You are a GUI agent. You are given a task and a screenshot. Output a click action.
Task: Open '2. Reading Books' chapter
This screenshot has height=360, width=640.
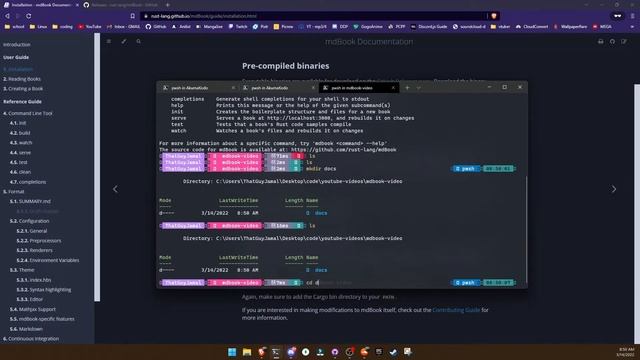click(x=22, y=79)
